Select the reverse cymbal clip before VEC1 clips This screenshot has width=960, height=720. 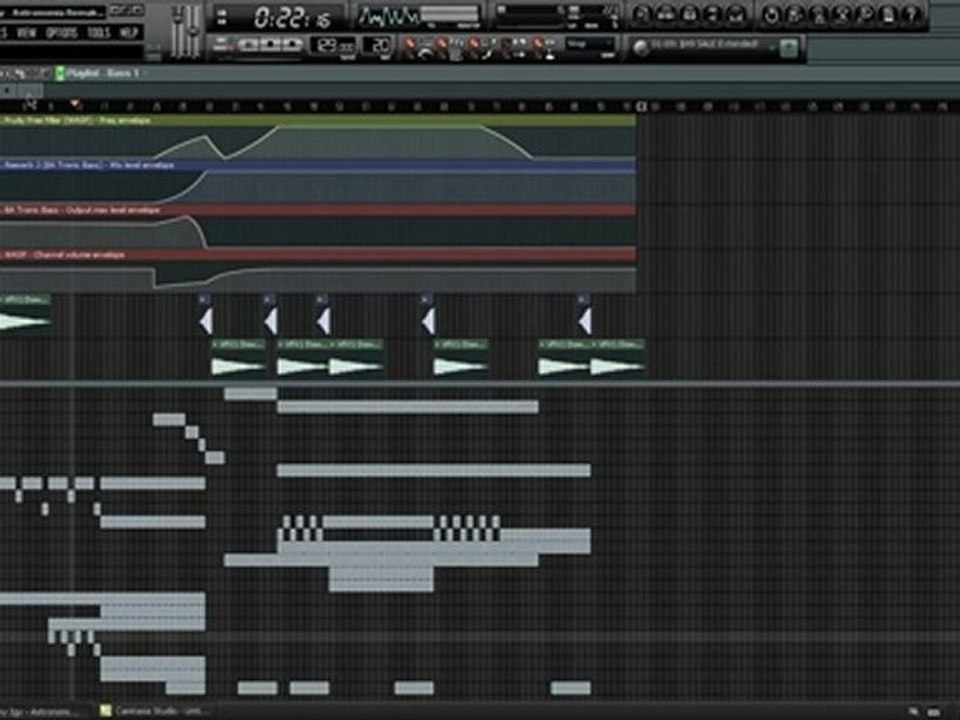click(x=206, y=315)
